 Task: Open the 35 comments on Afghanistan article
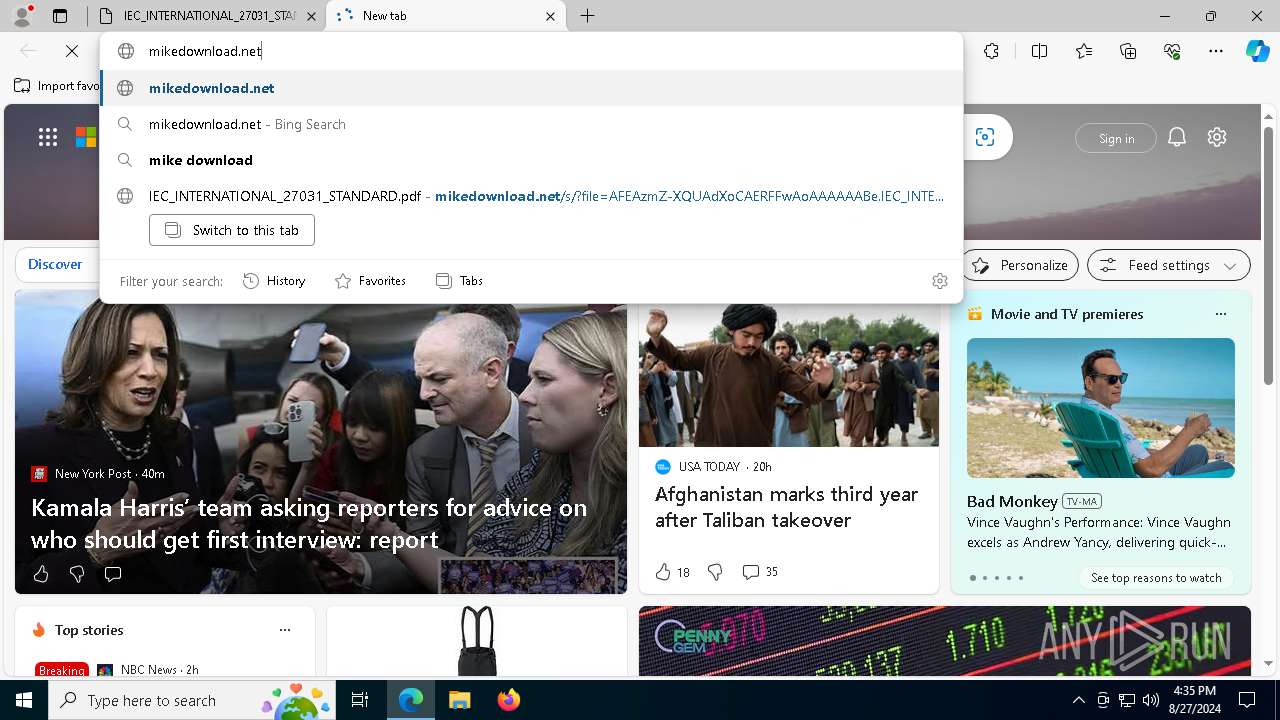tap(760, 572)
